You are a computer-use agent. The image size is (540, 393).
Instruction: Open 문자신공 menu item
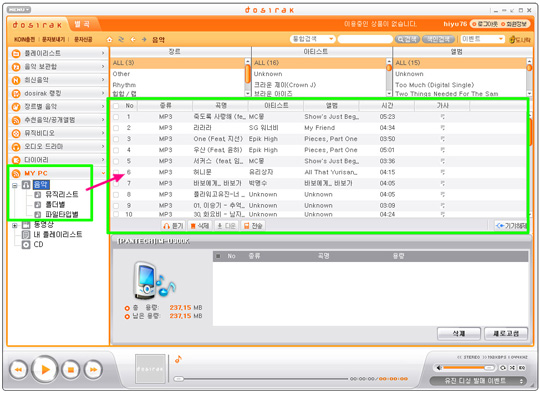coord(83,40)
